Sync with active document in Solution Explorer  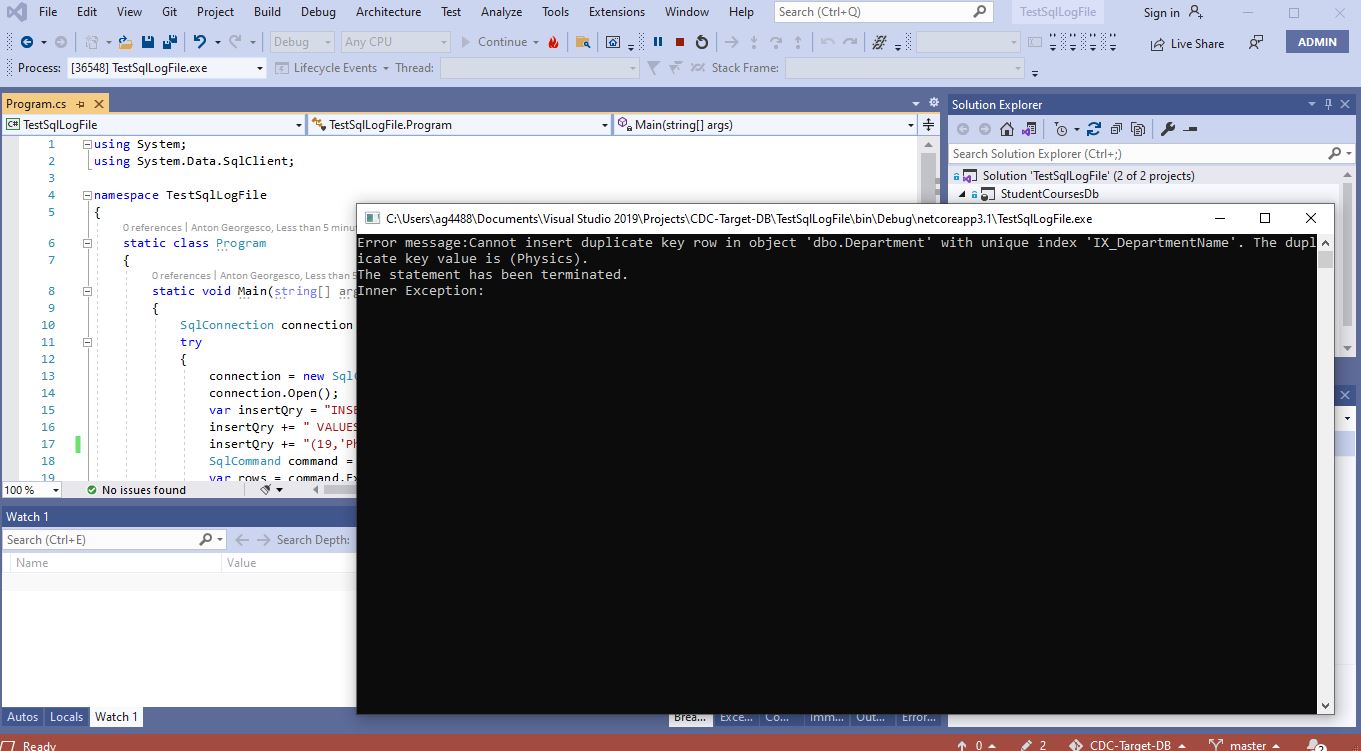point(1093,129)
